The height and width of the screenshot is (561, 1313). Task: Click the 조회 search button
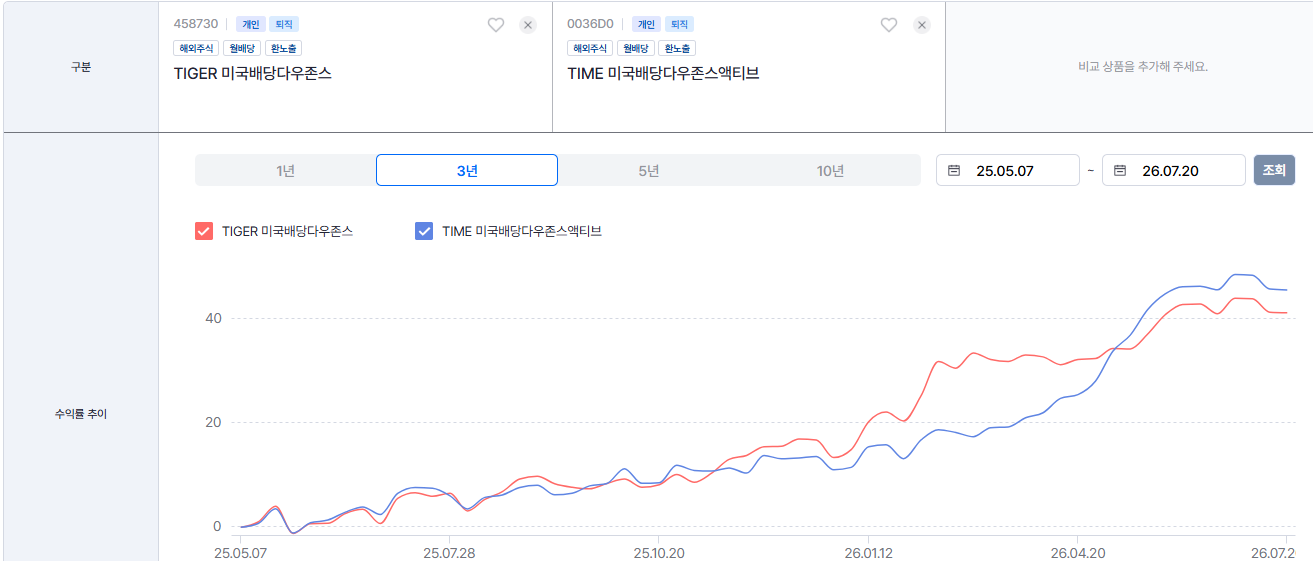coord(1274,170)
